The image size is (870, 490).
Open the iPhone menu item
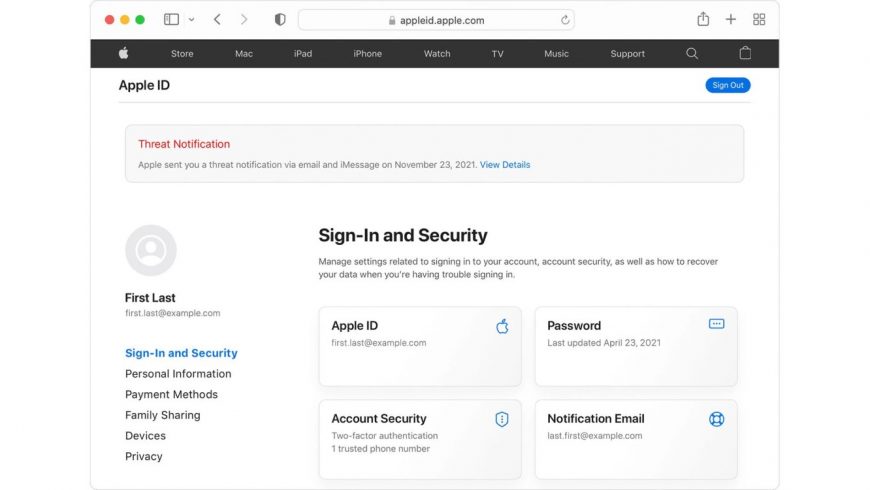pos(367,54)
